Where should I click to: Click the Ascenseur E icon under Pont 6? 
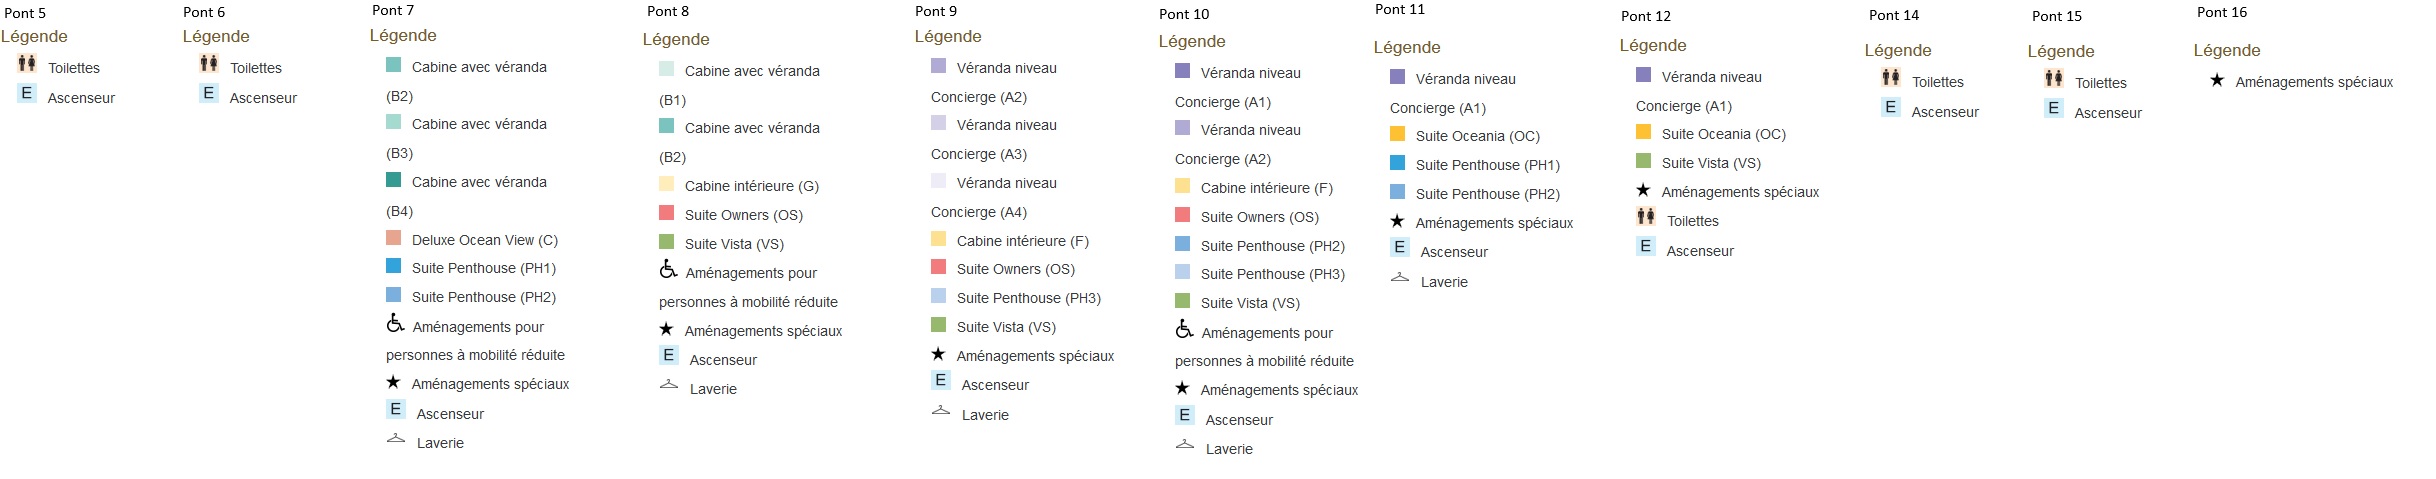(x=208, y=94)
